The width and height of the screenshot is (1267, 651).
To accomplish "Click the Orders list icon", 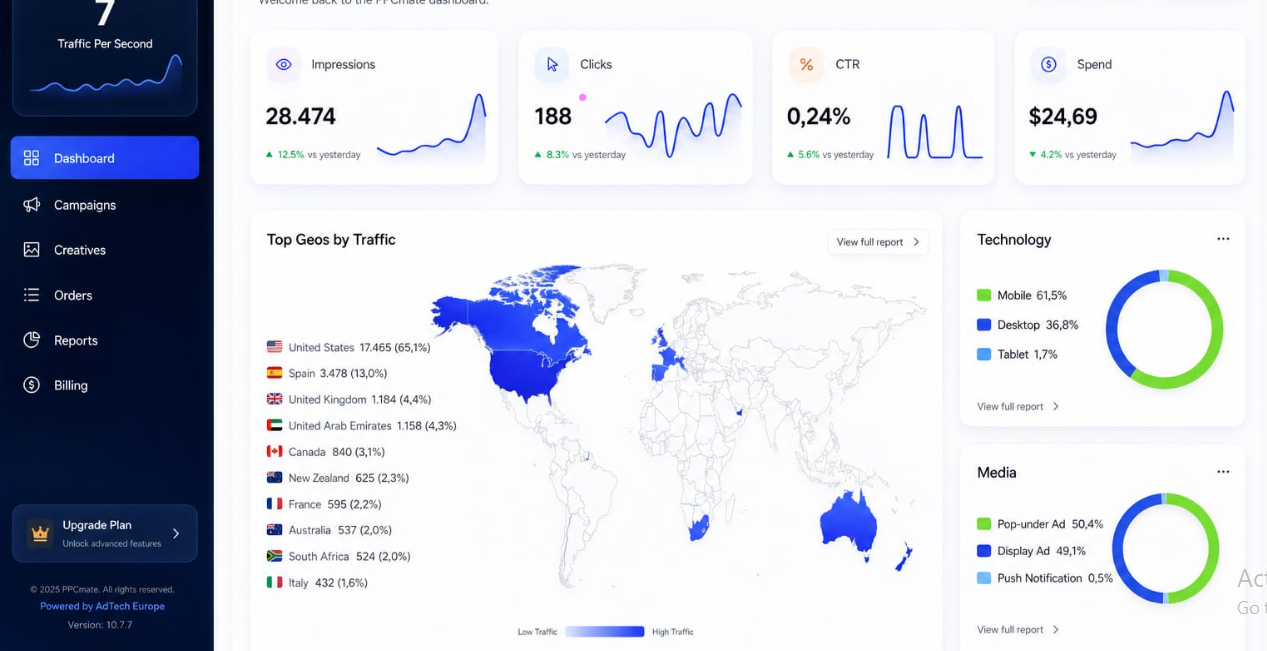I will 31,295.
